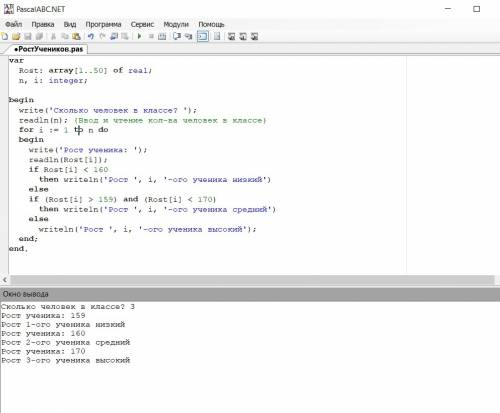The image size is (500, 413).
Task: Open the Программа menu
Action: [x=103, y=24]
